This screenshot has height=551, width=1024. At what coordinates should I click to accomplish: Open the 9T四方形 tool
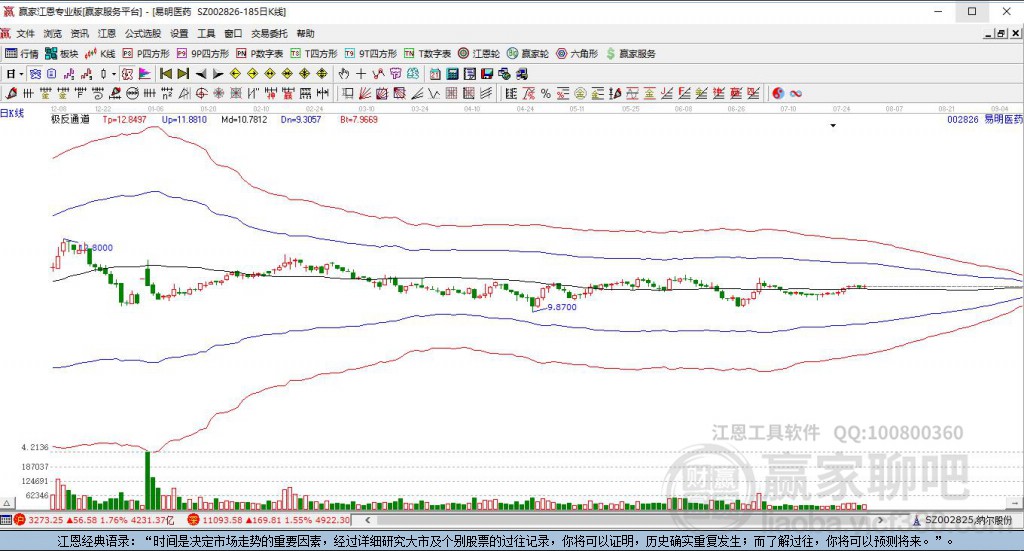(370, 54)
